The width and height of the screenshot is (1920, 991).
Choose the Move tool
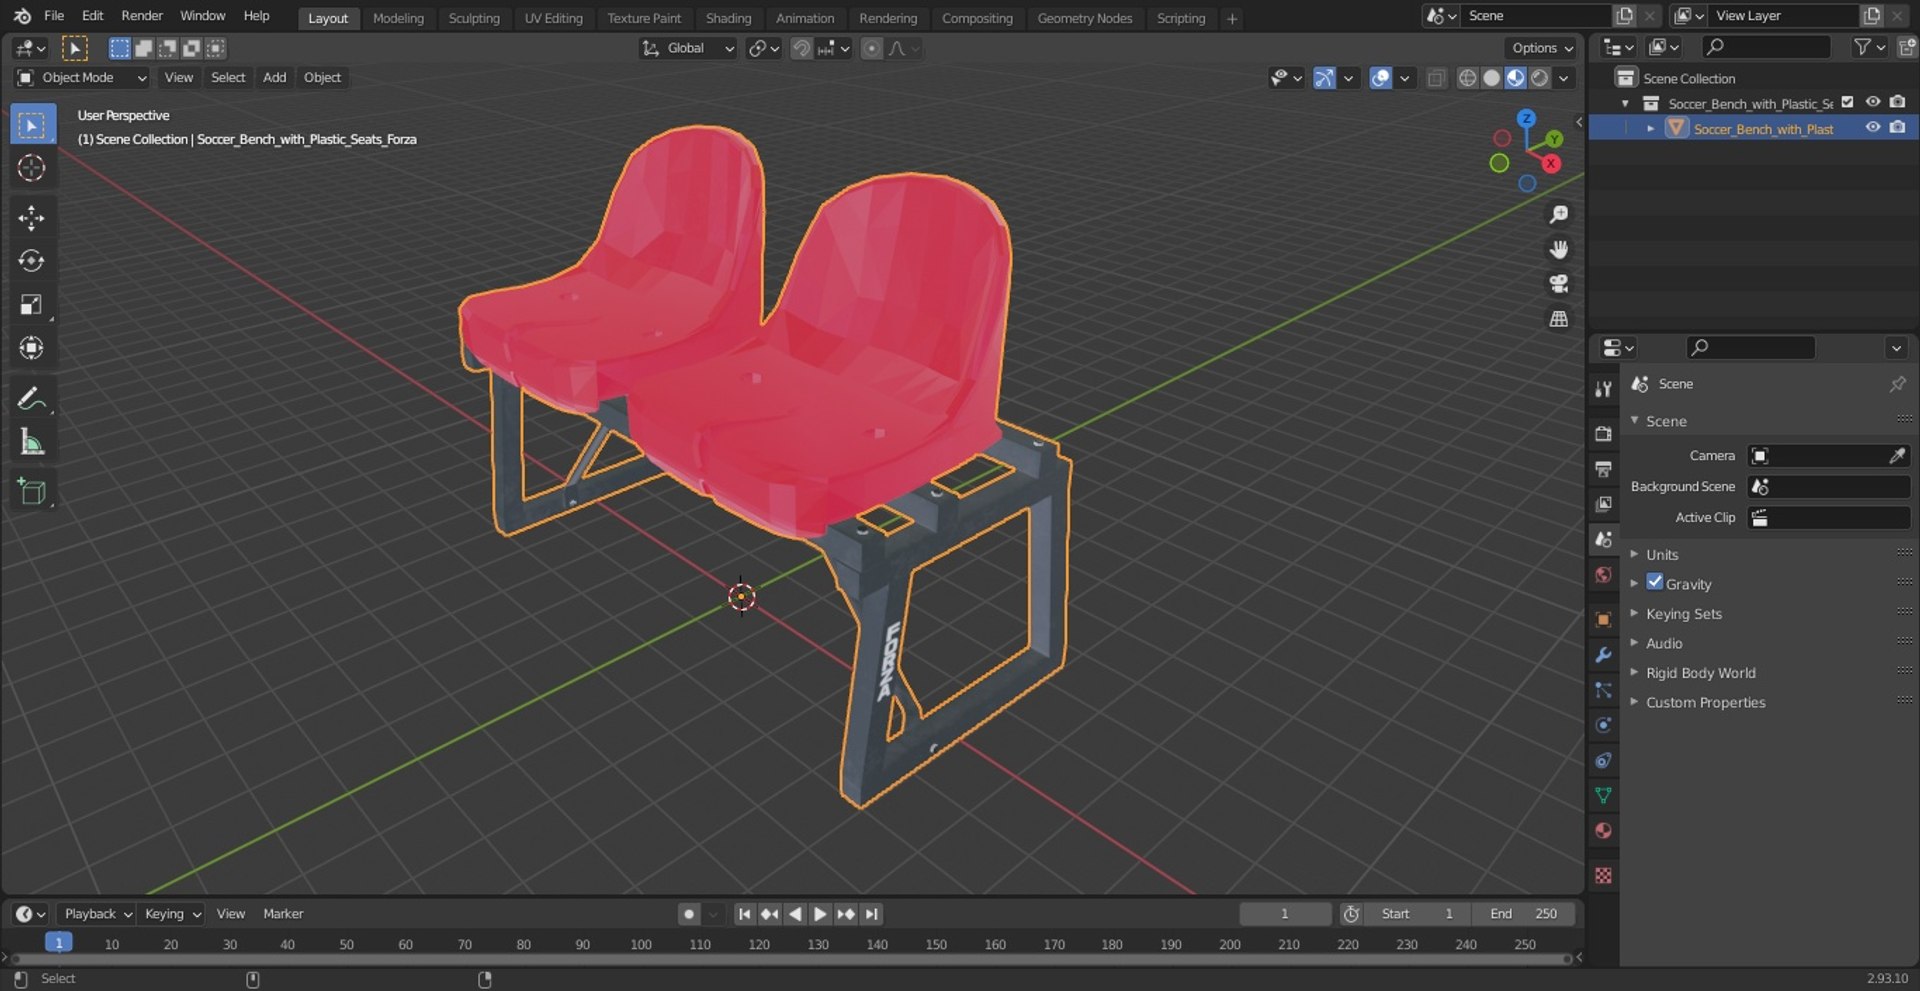click(x=32, y=218)
